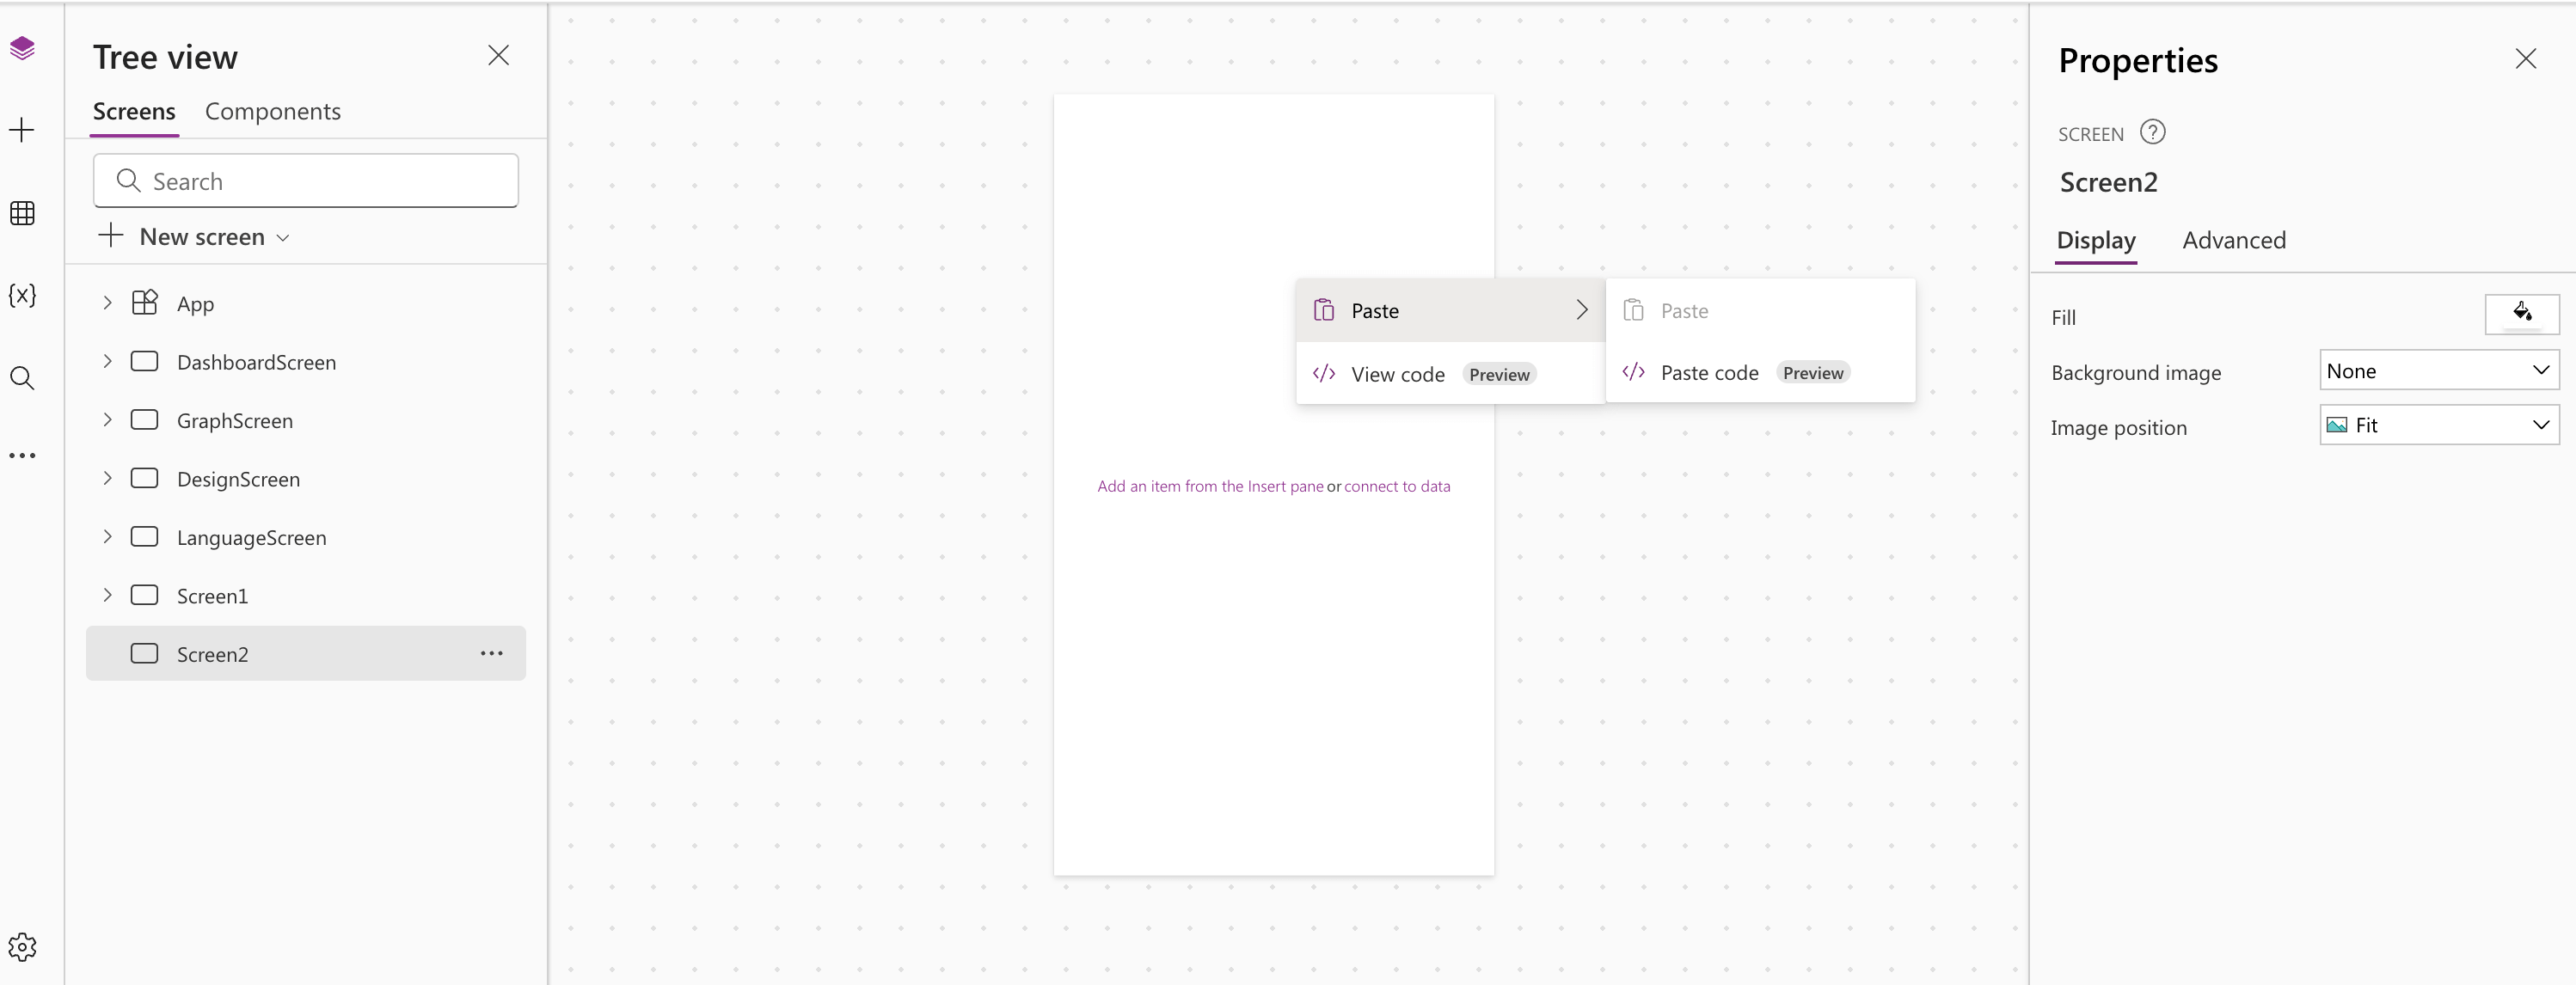Expand the DashboardScreen node

pos(107,361)
